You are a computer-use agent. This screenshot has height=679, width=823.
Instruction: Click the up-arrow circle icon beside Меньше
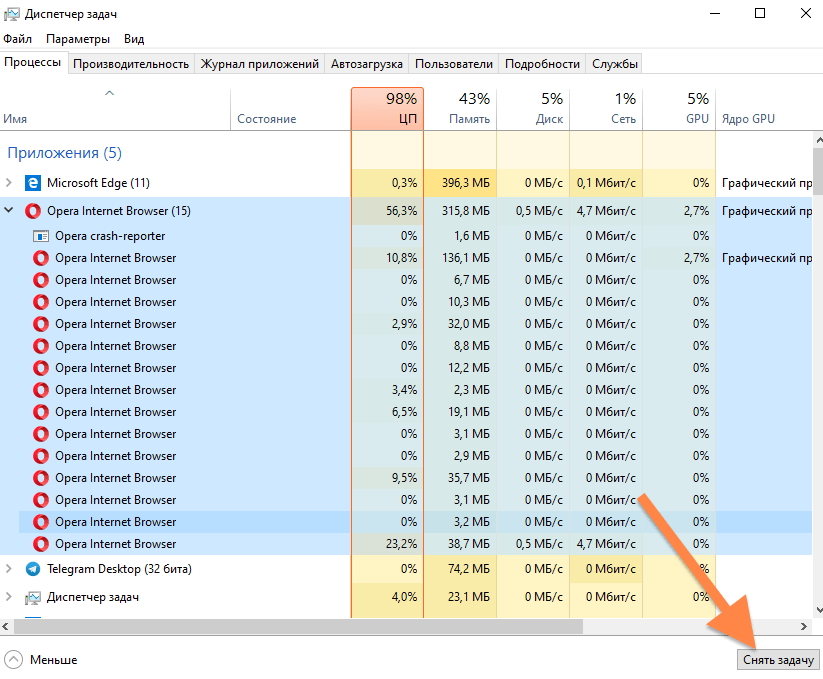(x=14, y=660)
